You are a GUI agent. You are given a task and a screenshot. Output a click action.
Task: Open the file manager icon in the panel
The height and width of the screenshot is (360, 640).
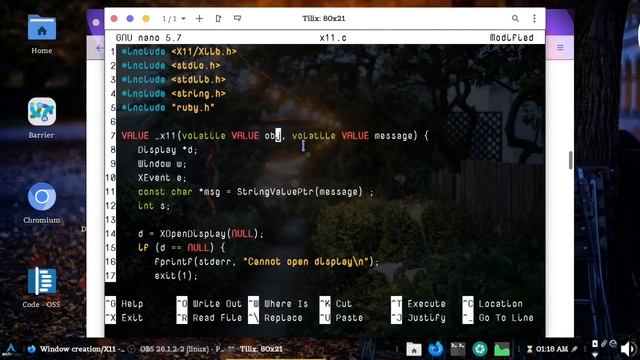[413, 349]
